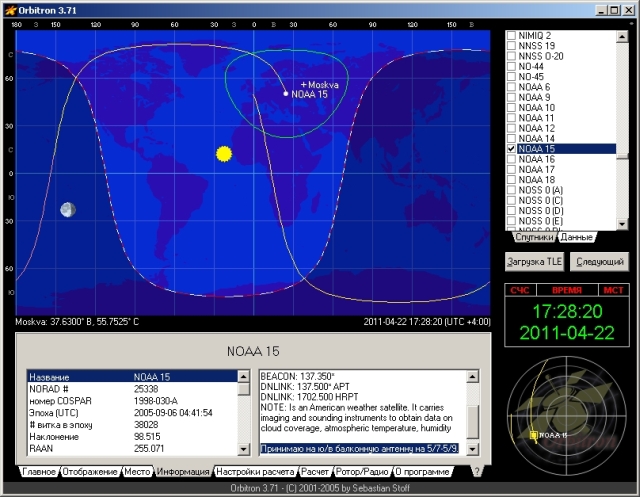The width and height of the screenshot is (640, 497).
Task: Tick the NOSS 0 (C) checkbox
Action: click(x=511, y=200)
